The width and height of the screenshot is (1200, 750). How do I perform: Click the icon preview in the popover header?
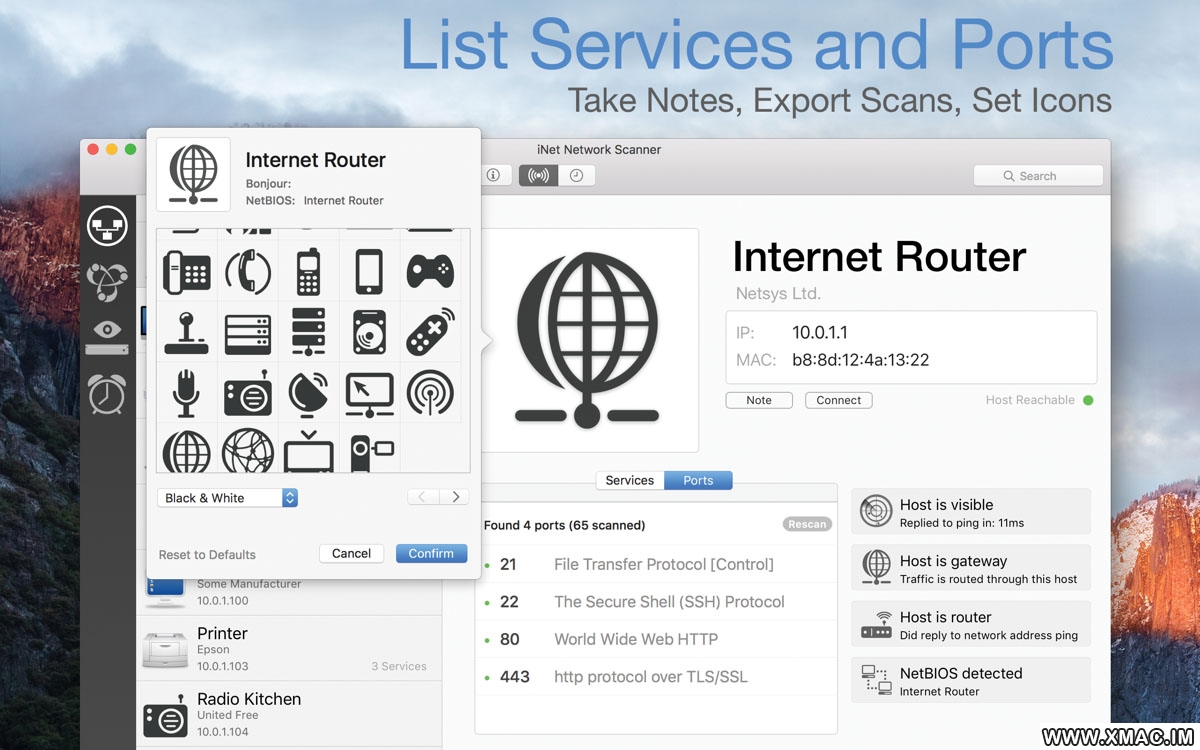tap(193, 175)
